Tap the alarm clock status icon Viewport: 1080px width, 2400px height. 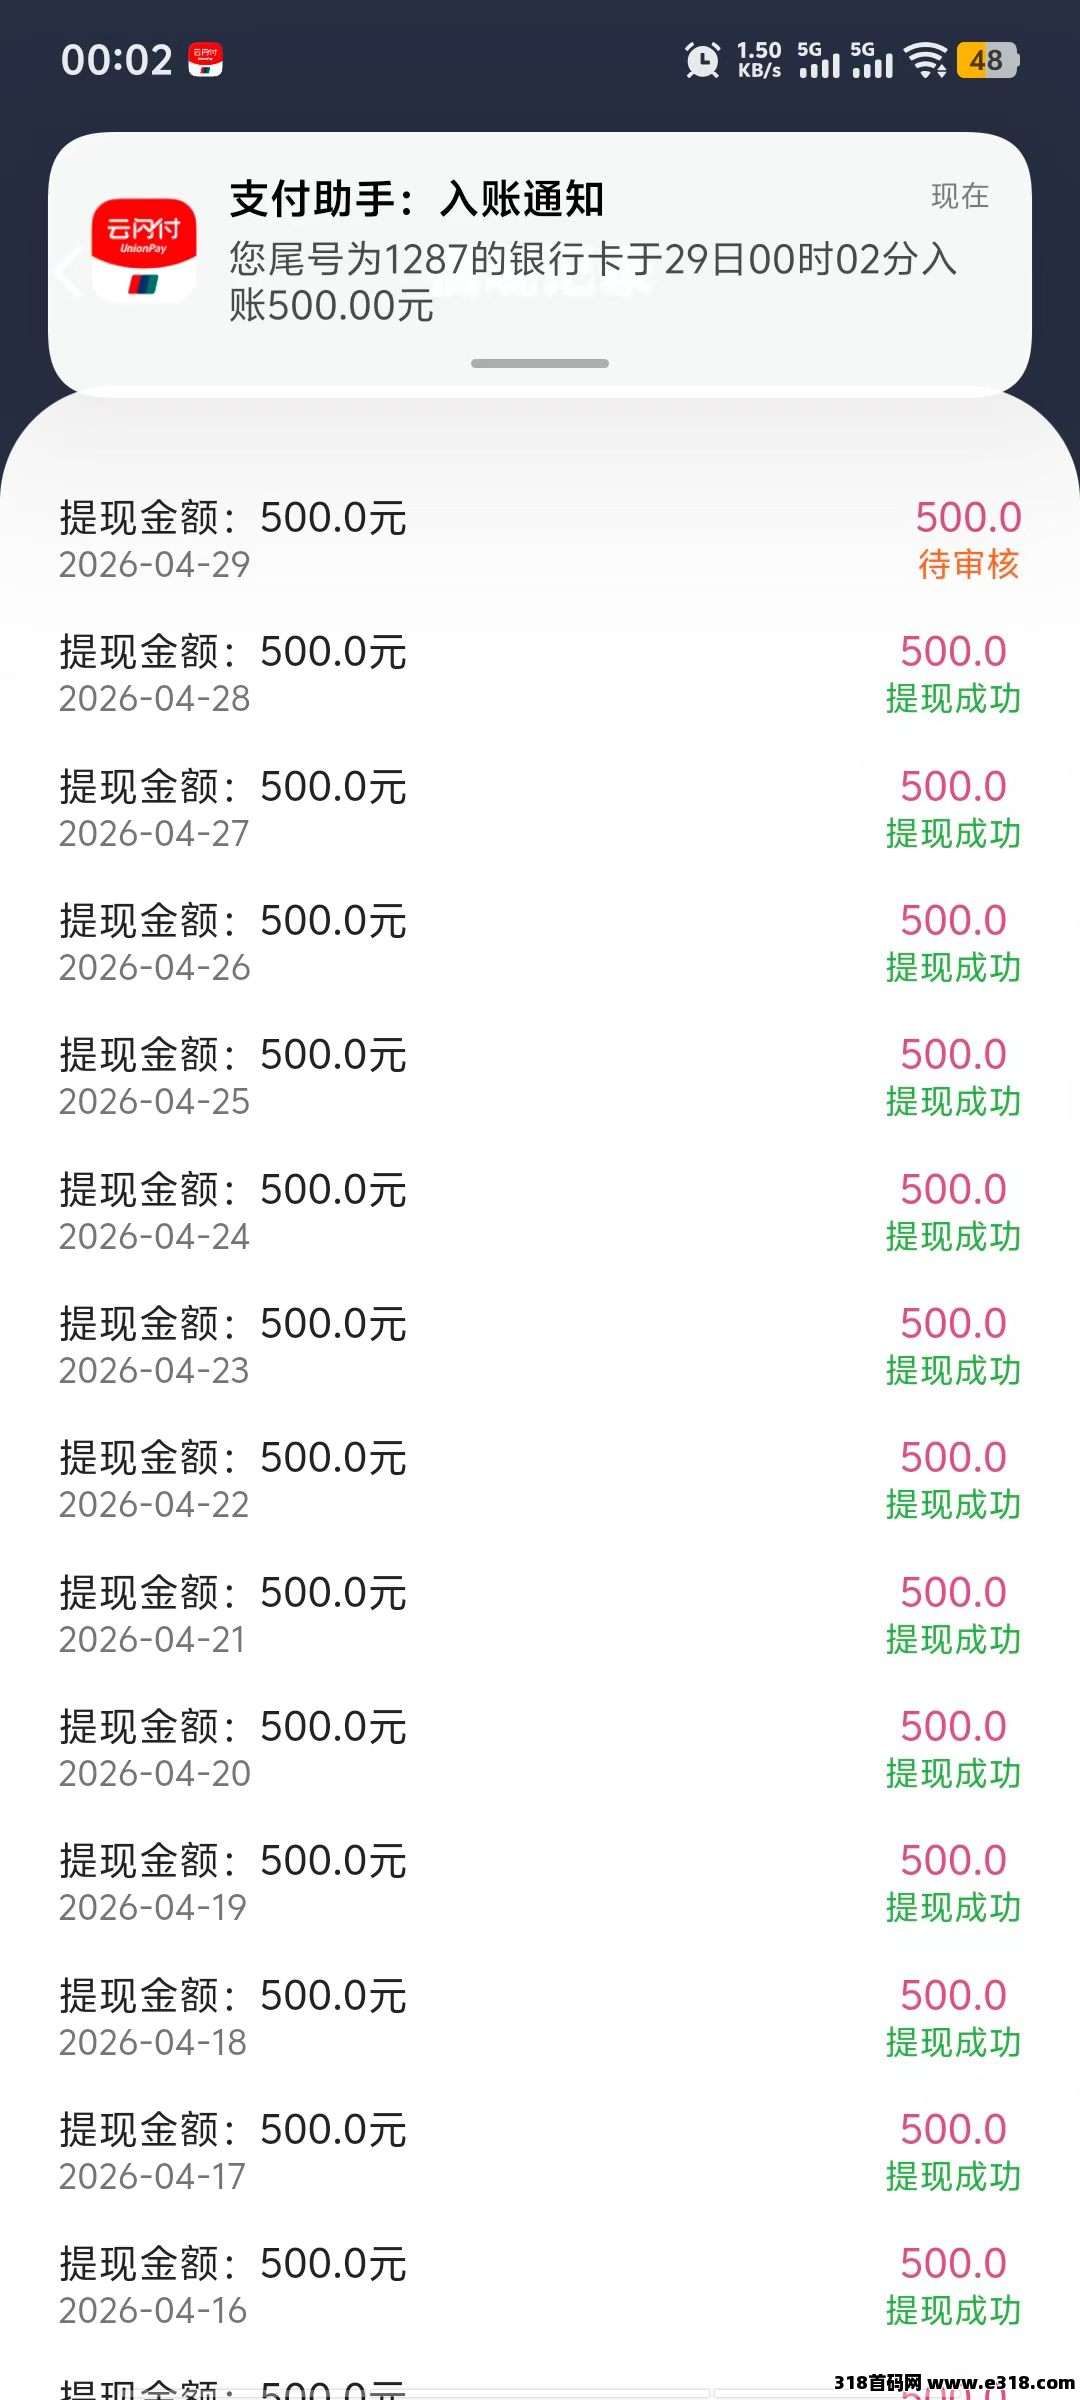[702, 60]
